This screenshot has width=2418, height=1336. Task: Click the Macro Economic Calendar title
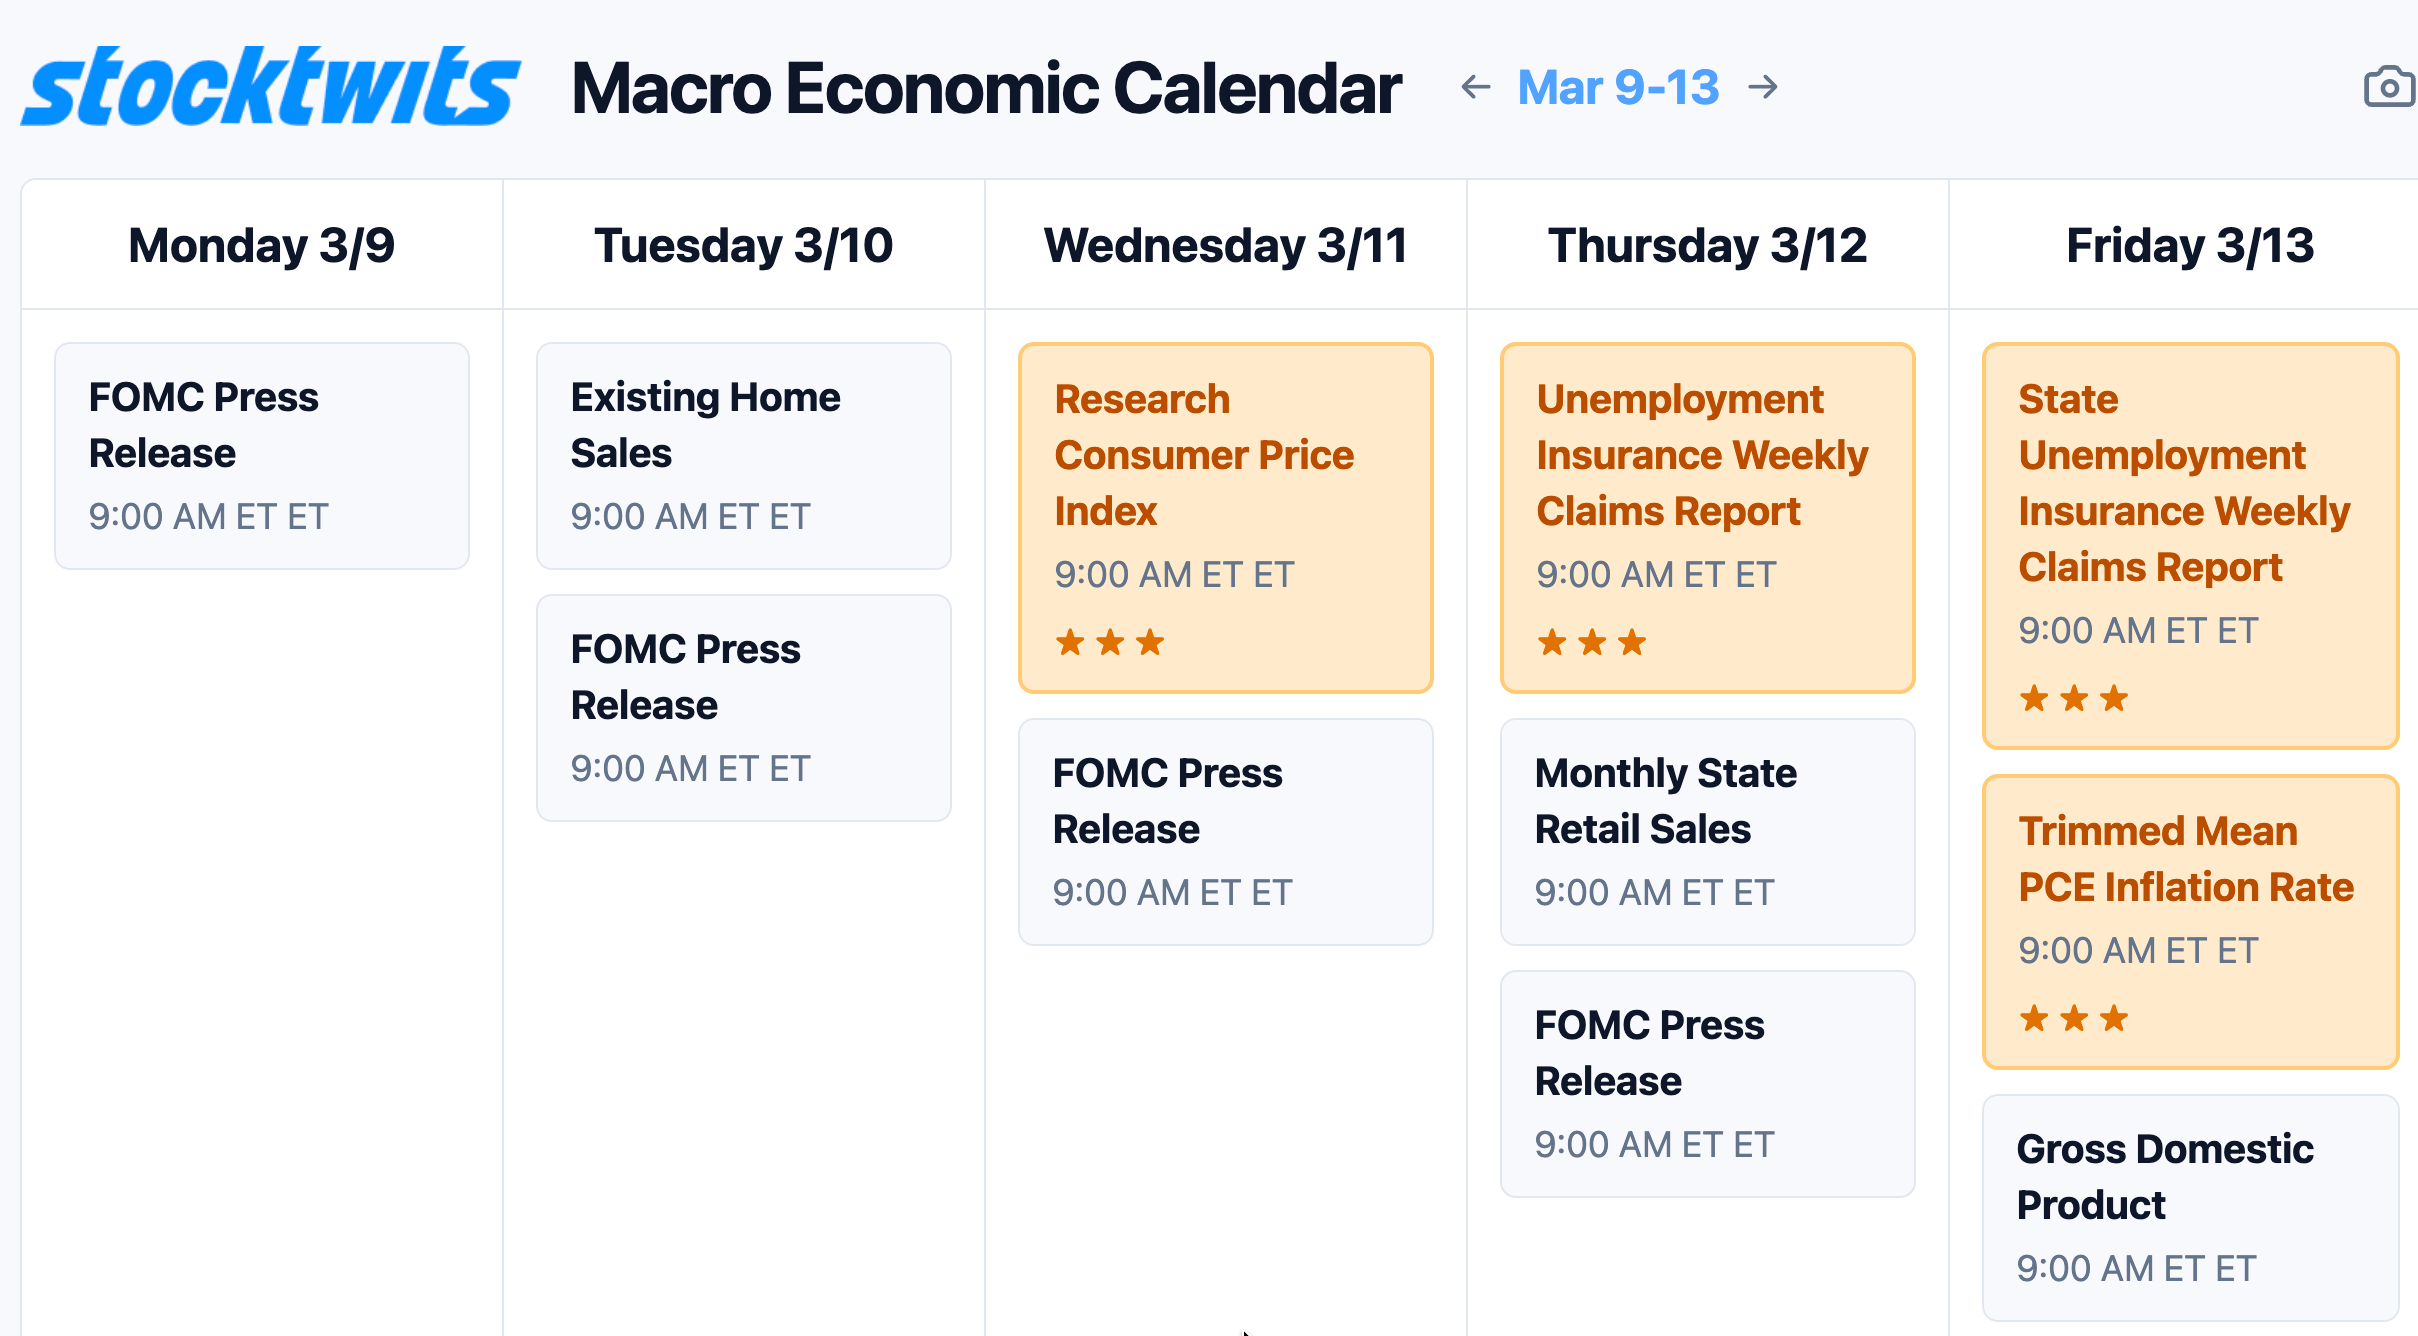[x=986, y=88]
